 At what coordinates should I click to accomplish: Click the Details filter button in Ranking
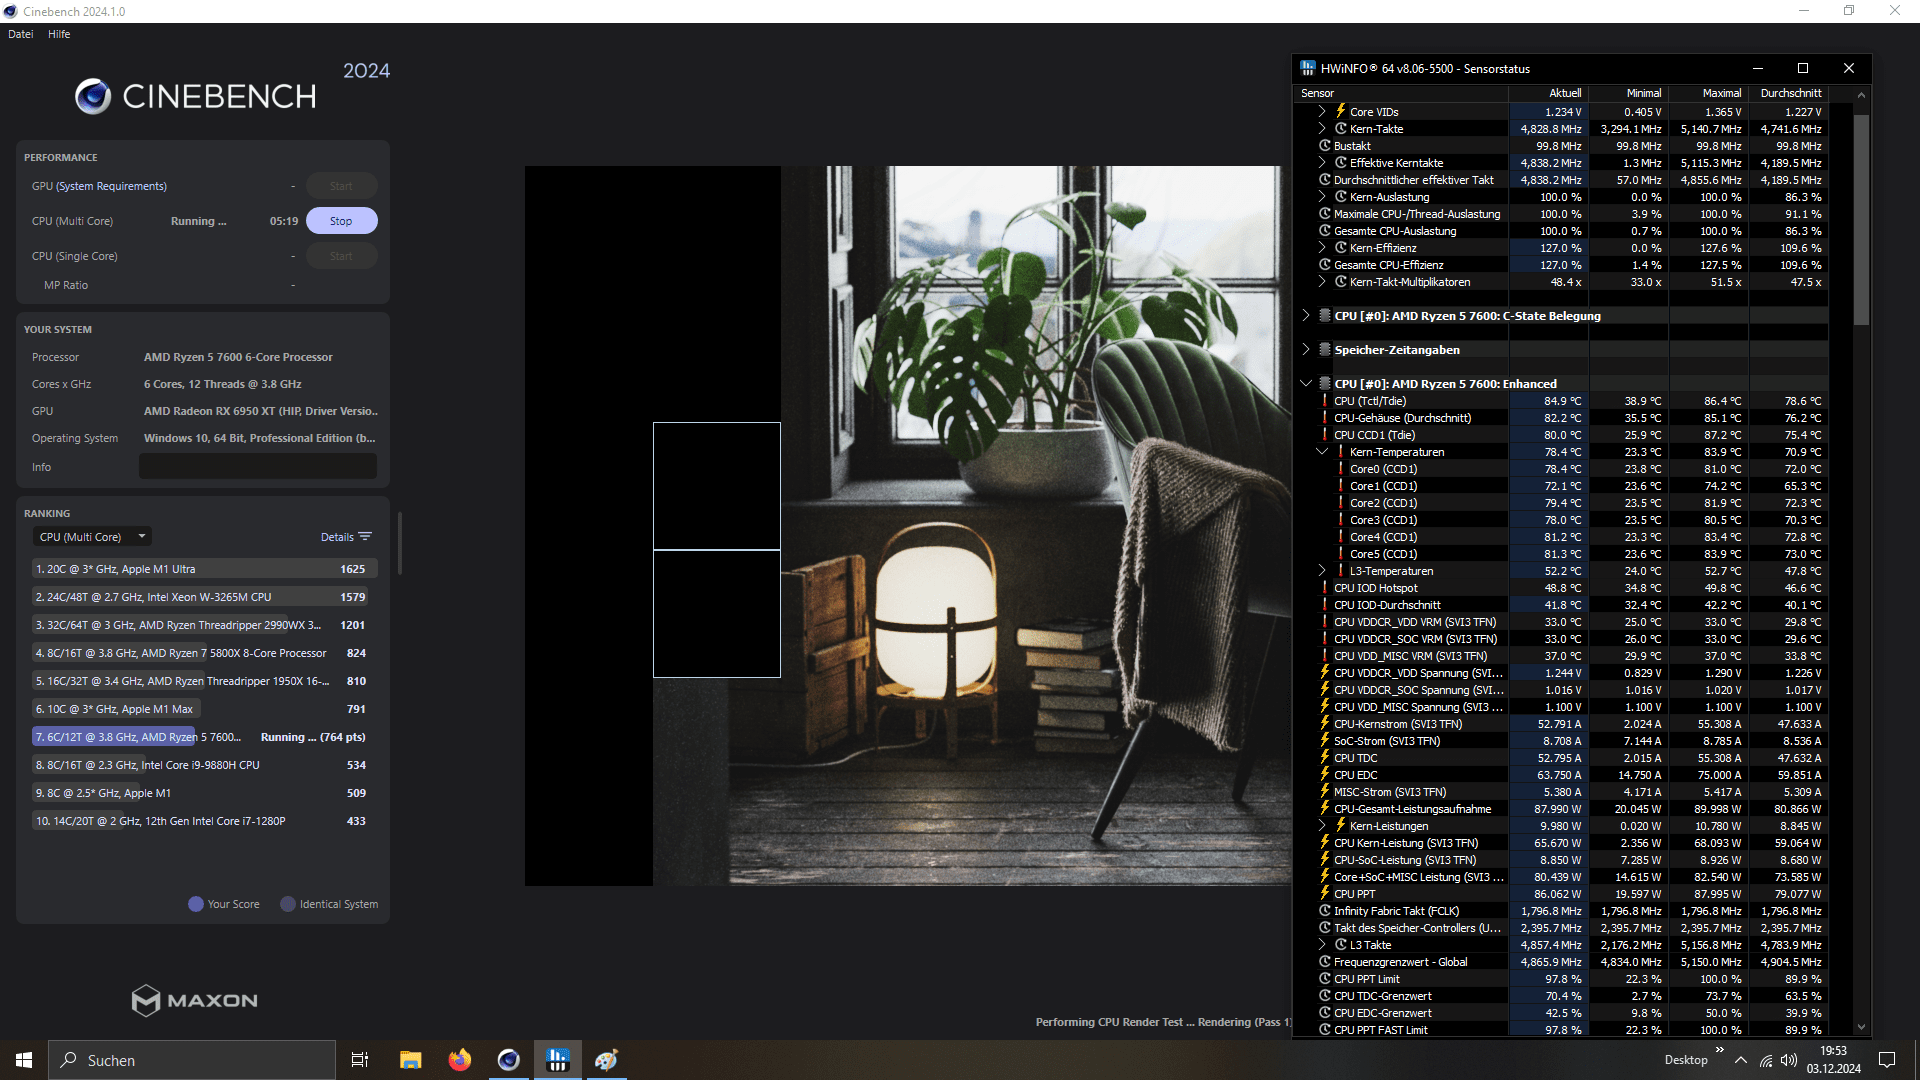346,537
